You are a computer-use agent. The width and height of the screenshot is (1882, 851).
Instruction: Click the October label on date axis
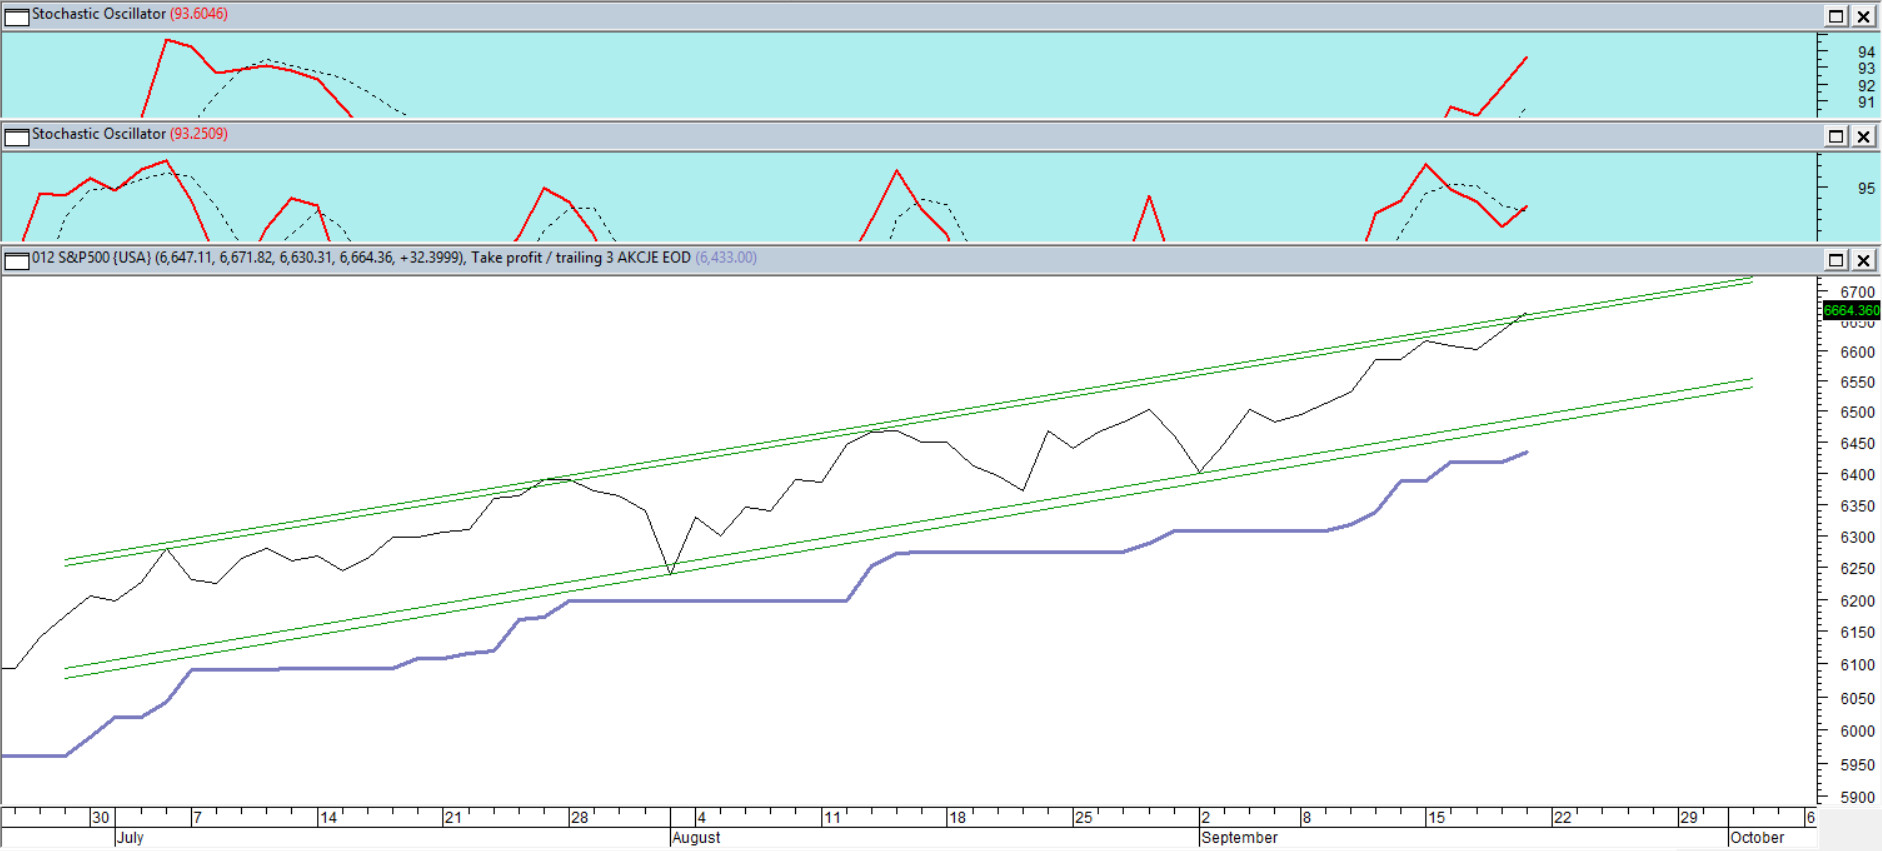coord(1756,838)
